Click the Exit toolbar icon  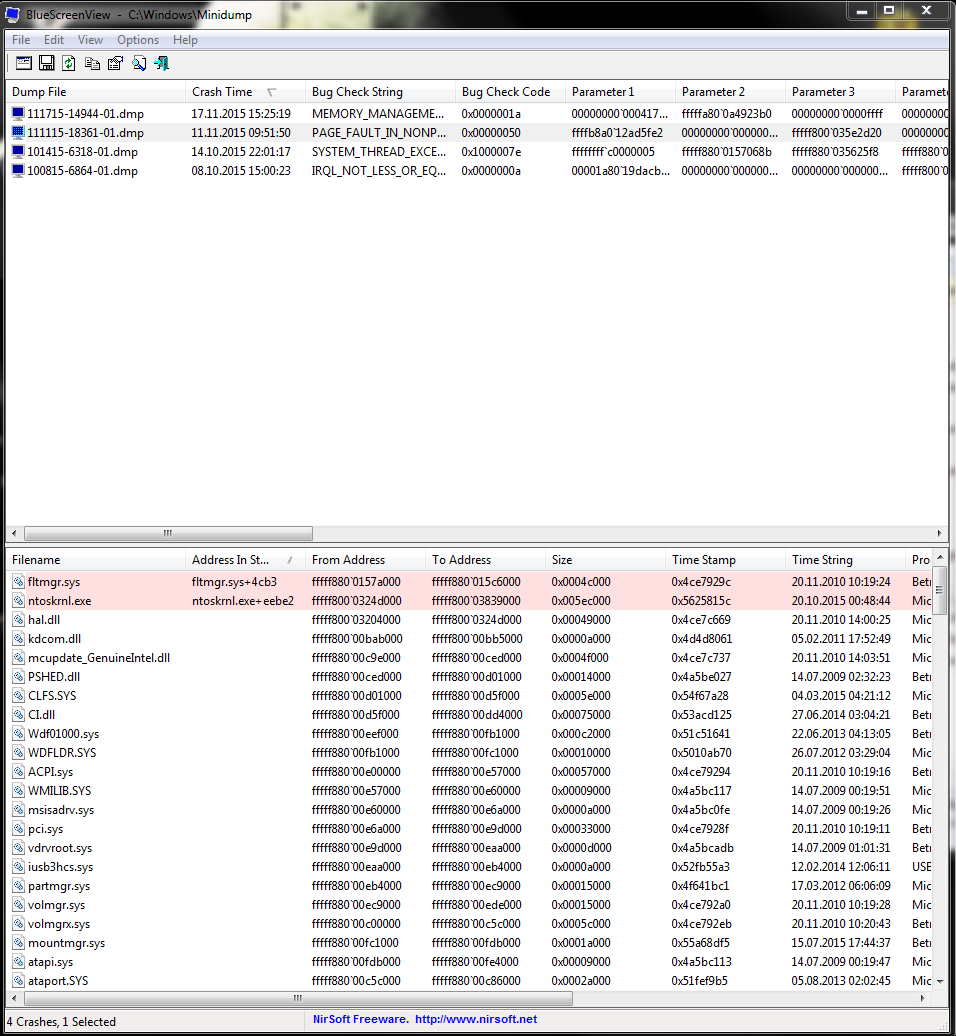pyautogui.click(x=162, y=63)
